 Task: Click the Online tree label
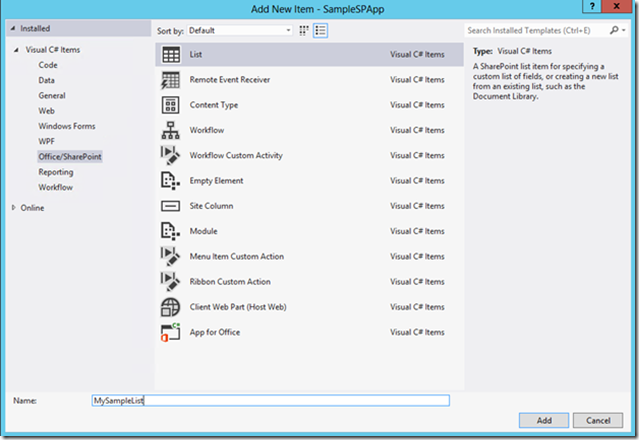pyautogui.click(x=32, y=208)
